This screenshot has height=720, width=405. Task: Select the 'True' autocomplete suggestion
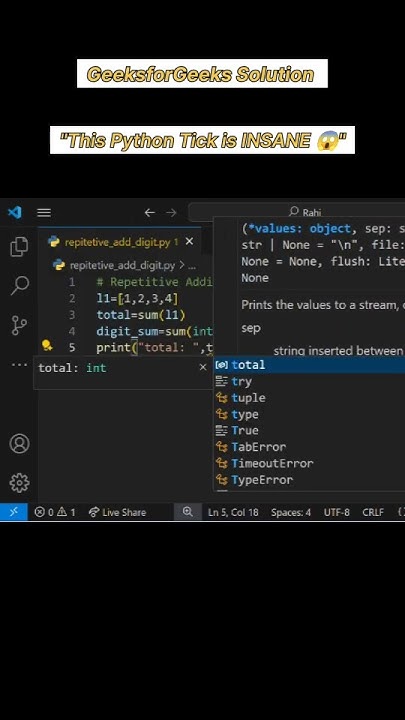pos(310,431)
